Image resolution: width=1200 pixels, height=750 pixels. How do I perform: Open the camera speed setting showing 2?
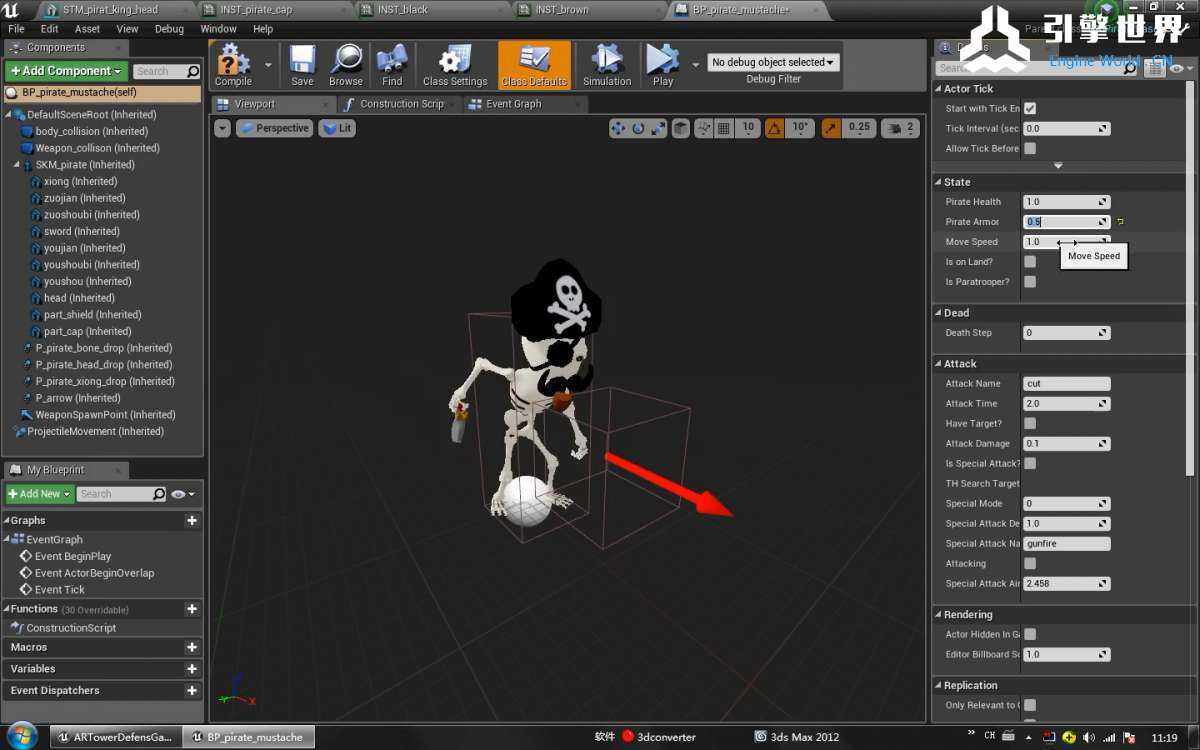click(x=901, y=128)
